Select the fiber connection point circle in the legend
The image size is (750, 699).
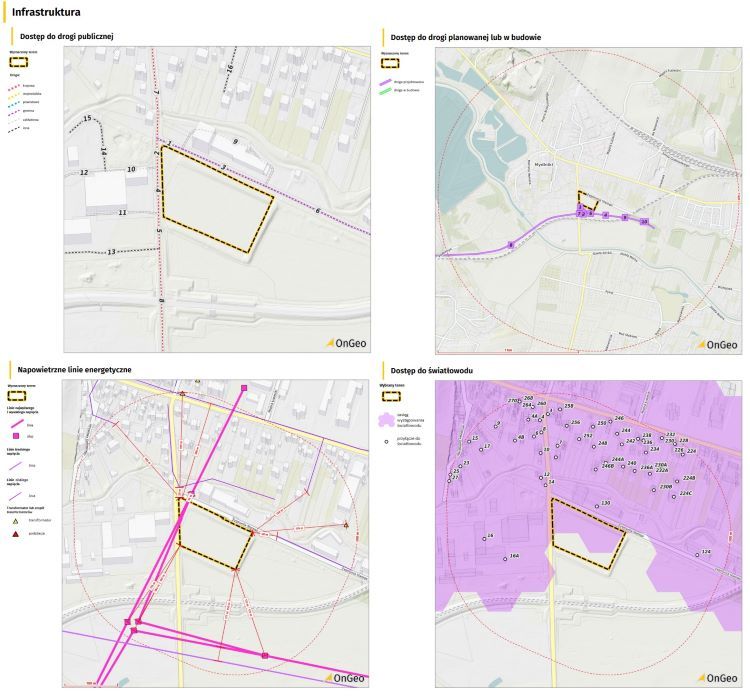tap(386, 440)
